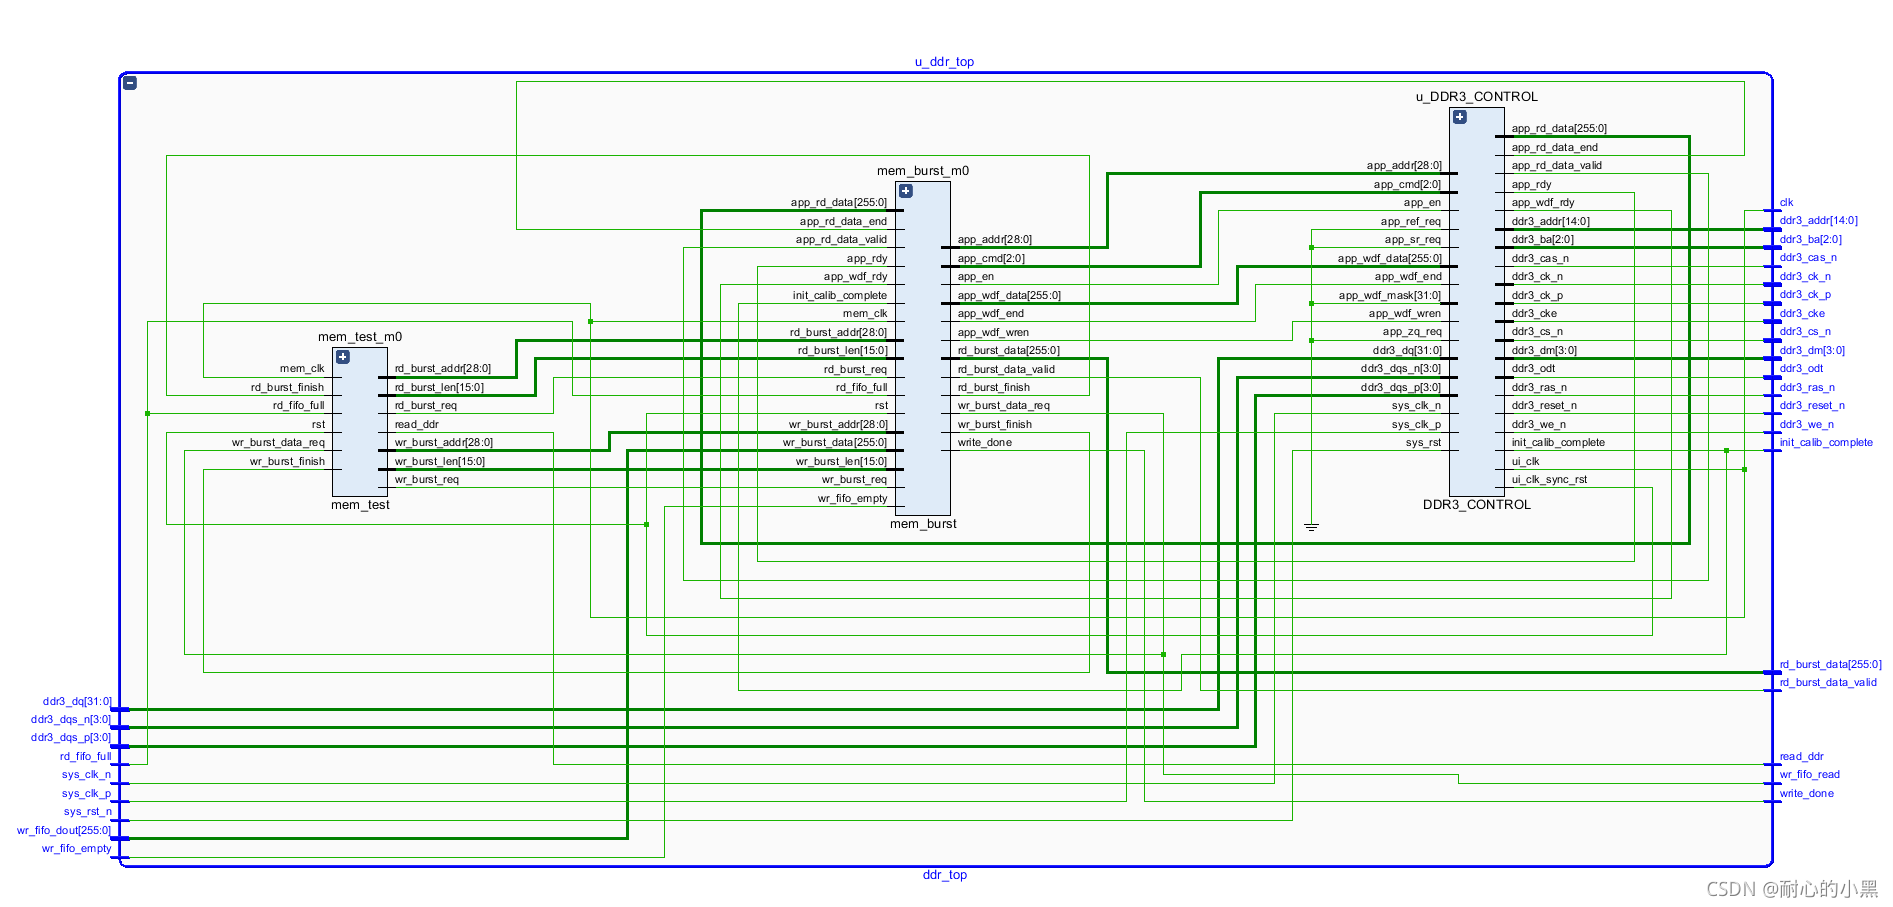Select the ddr3_addr[14:0] output port
Viewport: 1893px width, 907px height.
click(x=1818, y=221)
